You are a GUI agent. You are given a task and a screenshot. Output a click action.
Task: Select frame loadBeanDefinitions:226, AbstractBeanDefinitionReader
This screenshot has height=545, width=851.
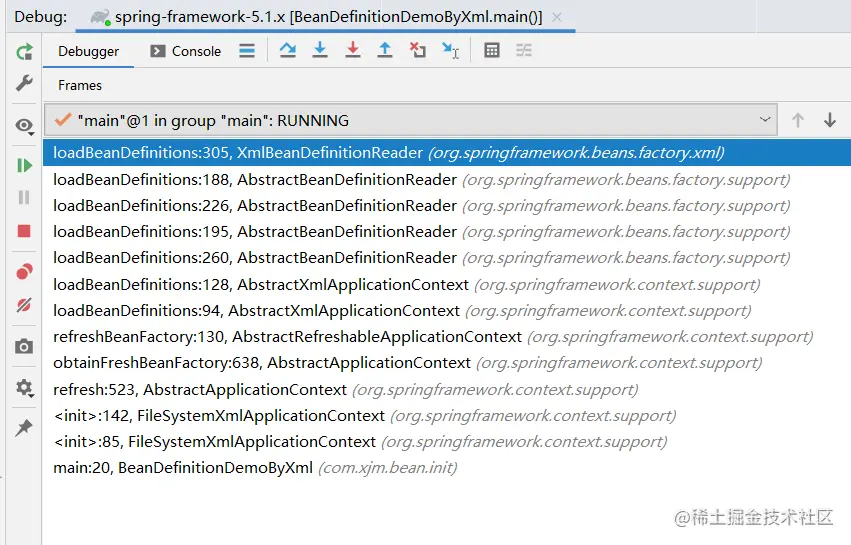click(x=447, y=206)
